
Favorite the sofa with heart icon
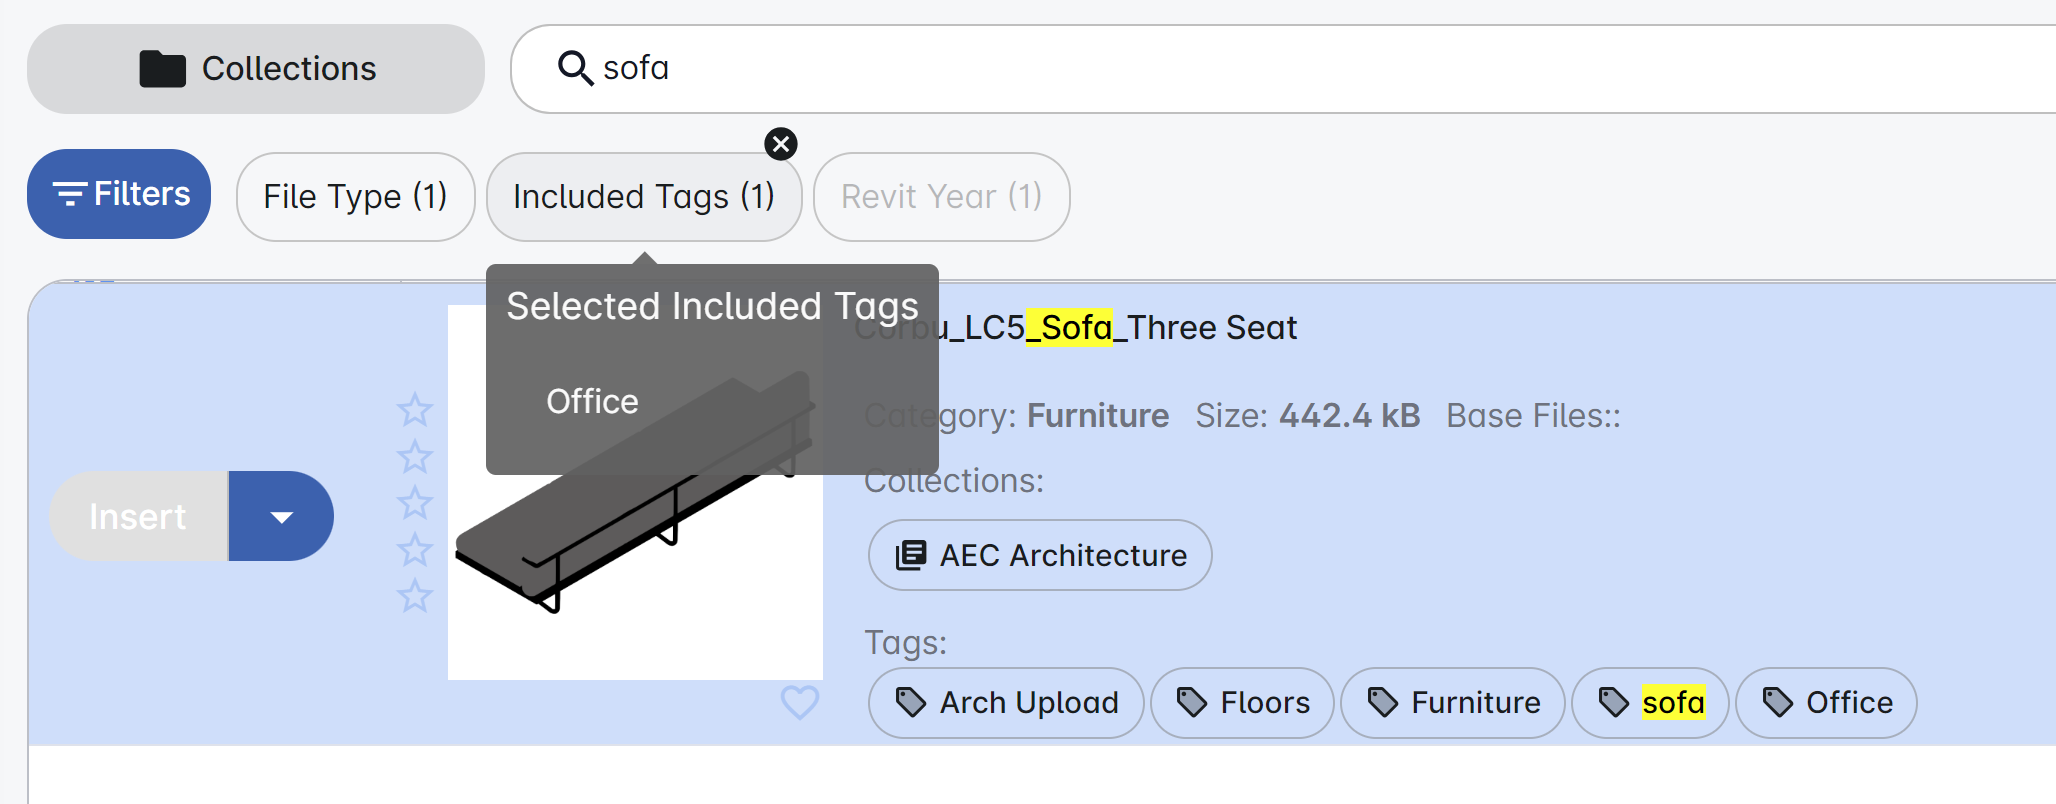[799, 702]
